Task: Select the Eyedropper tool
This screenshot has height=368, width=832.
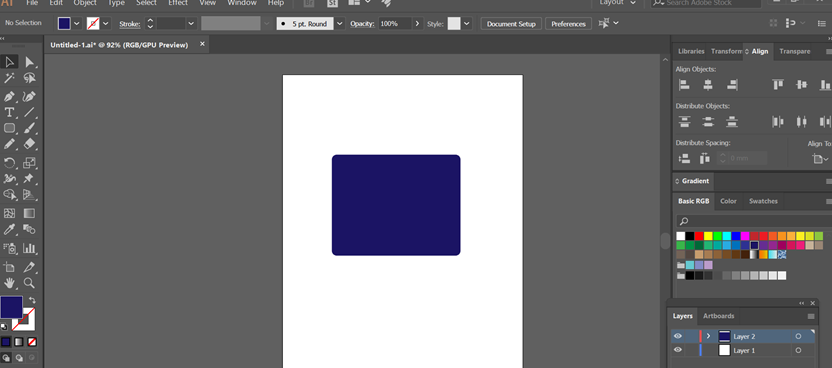Action: [10, 229]
